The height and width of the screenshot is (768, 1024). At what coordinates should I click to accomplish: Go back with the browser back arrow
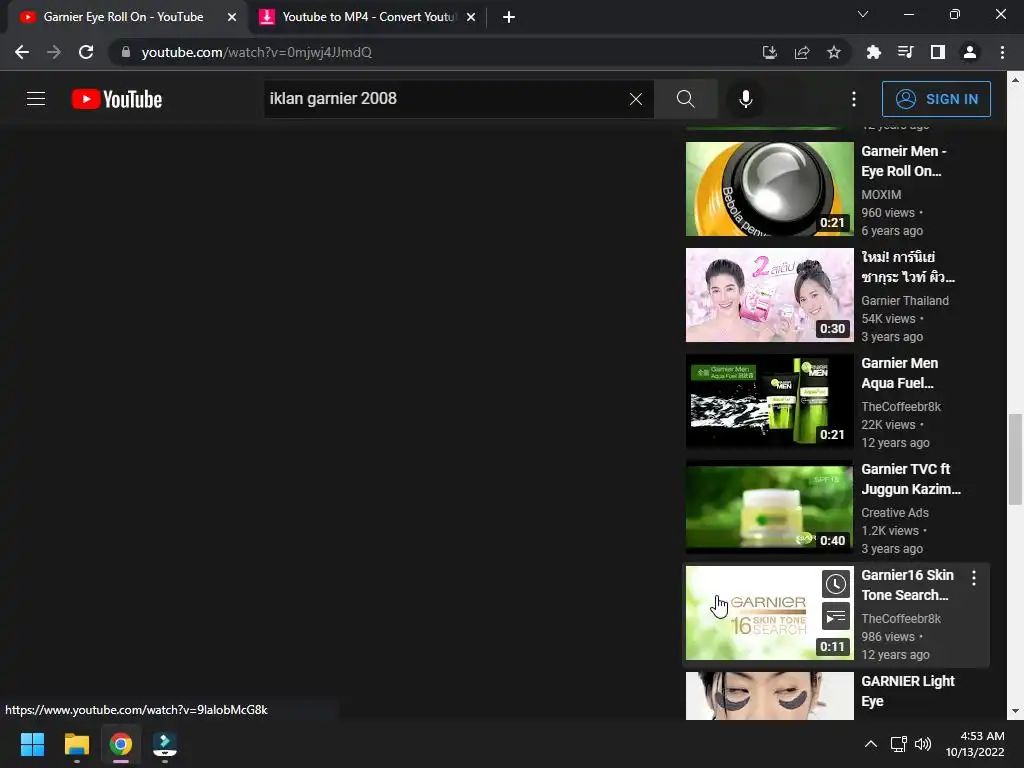(22, 52)
